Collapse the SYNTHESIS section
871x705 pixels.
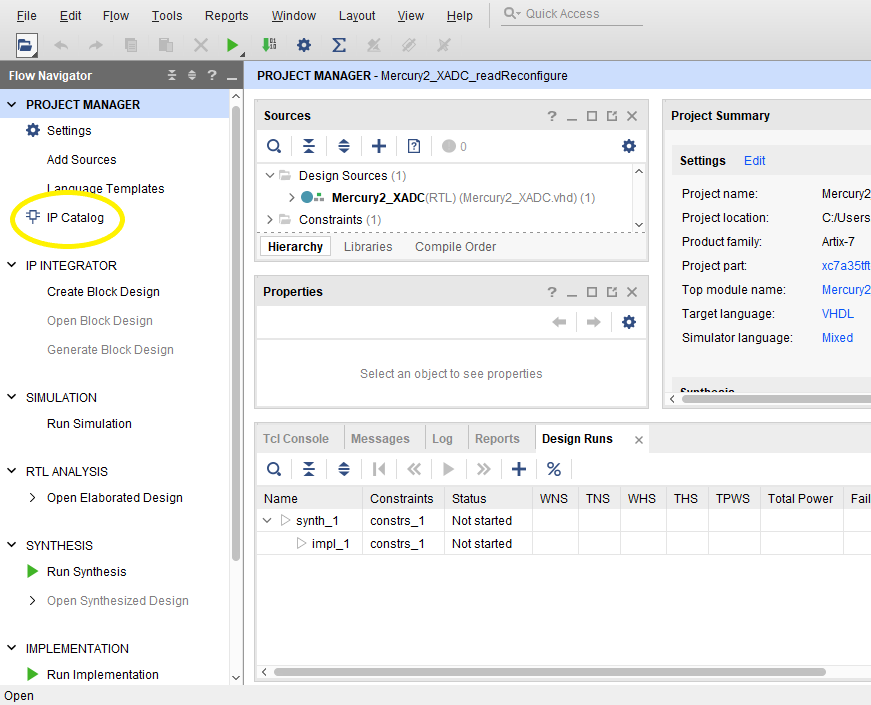12,545
